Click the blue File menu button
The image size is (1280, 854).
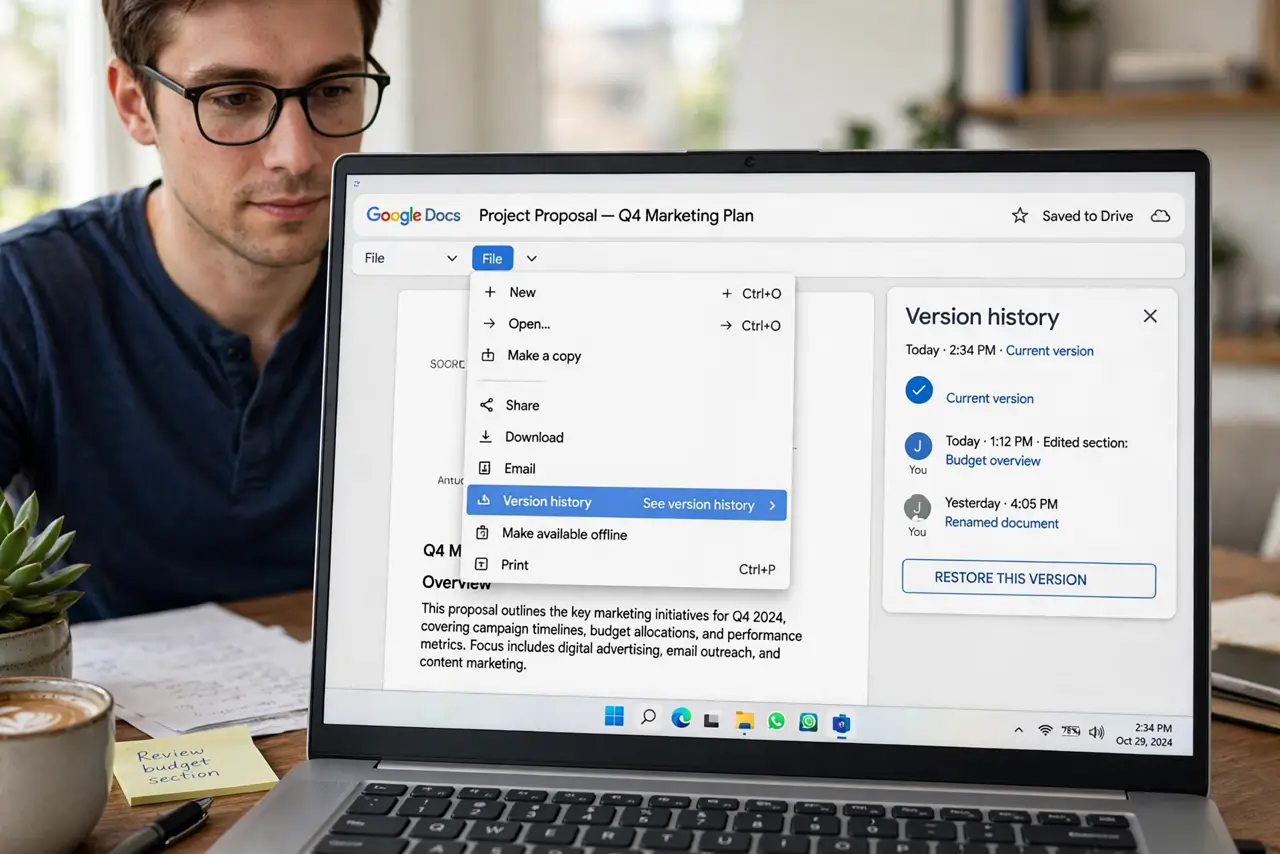[x=492, y=259]
